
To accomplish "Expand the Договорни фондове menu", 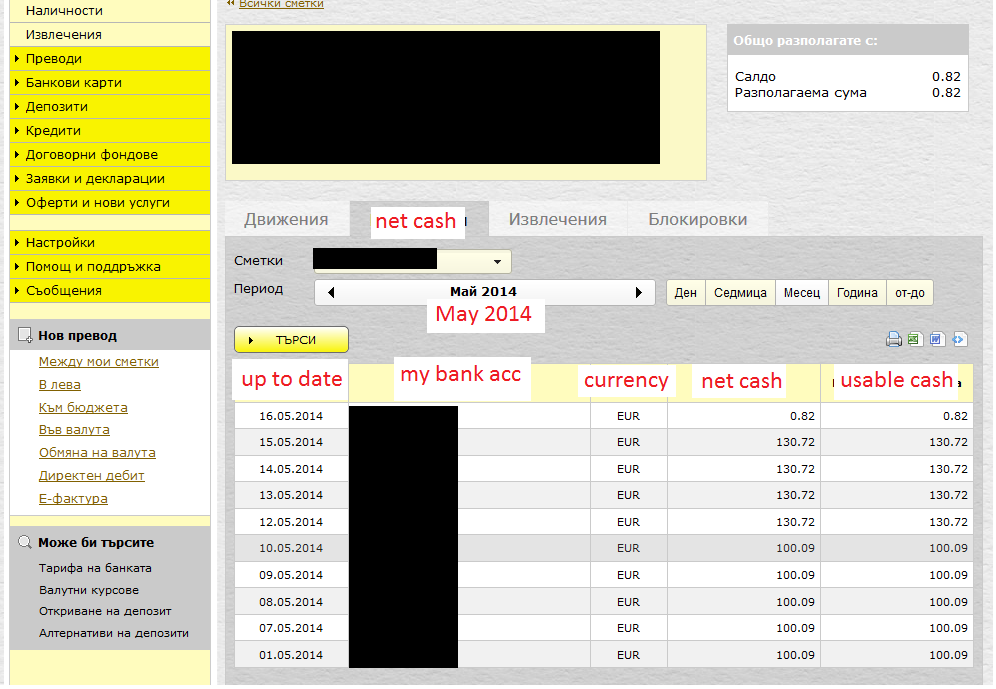I will click(110, 155).
